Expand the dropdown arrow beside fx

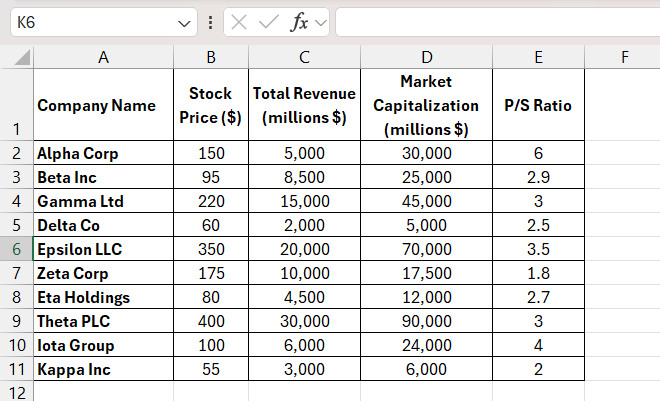pos(321,22)
